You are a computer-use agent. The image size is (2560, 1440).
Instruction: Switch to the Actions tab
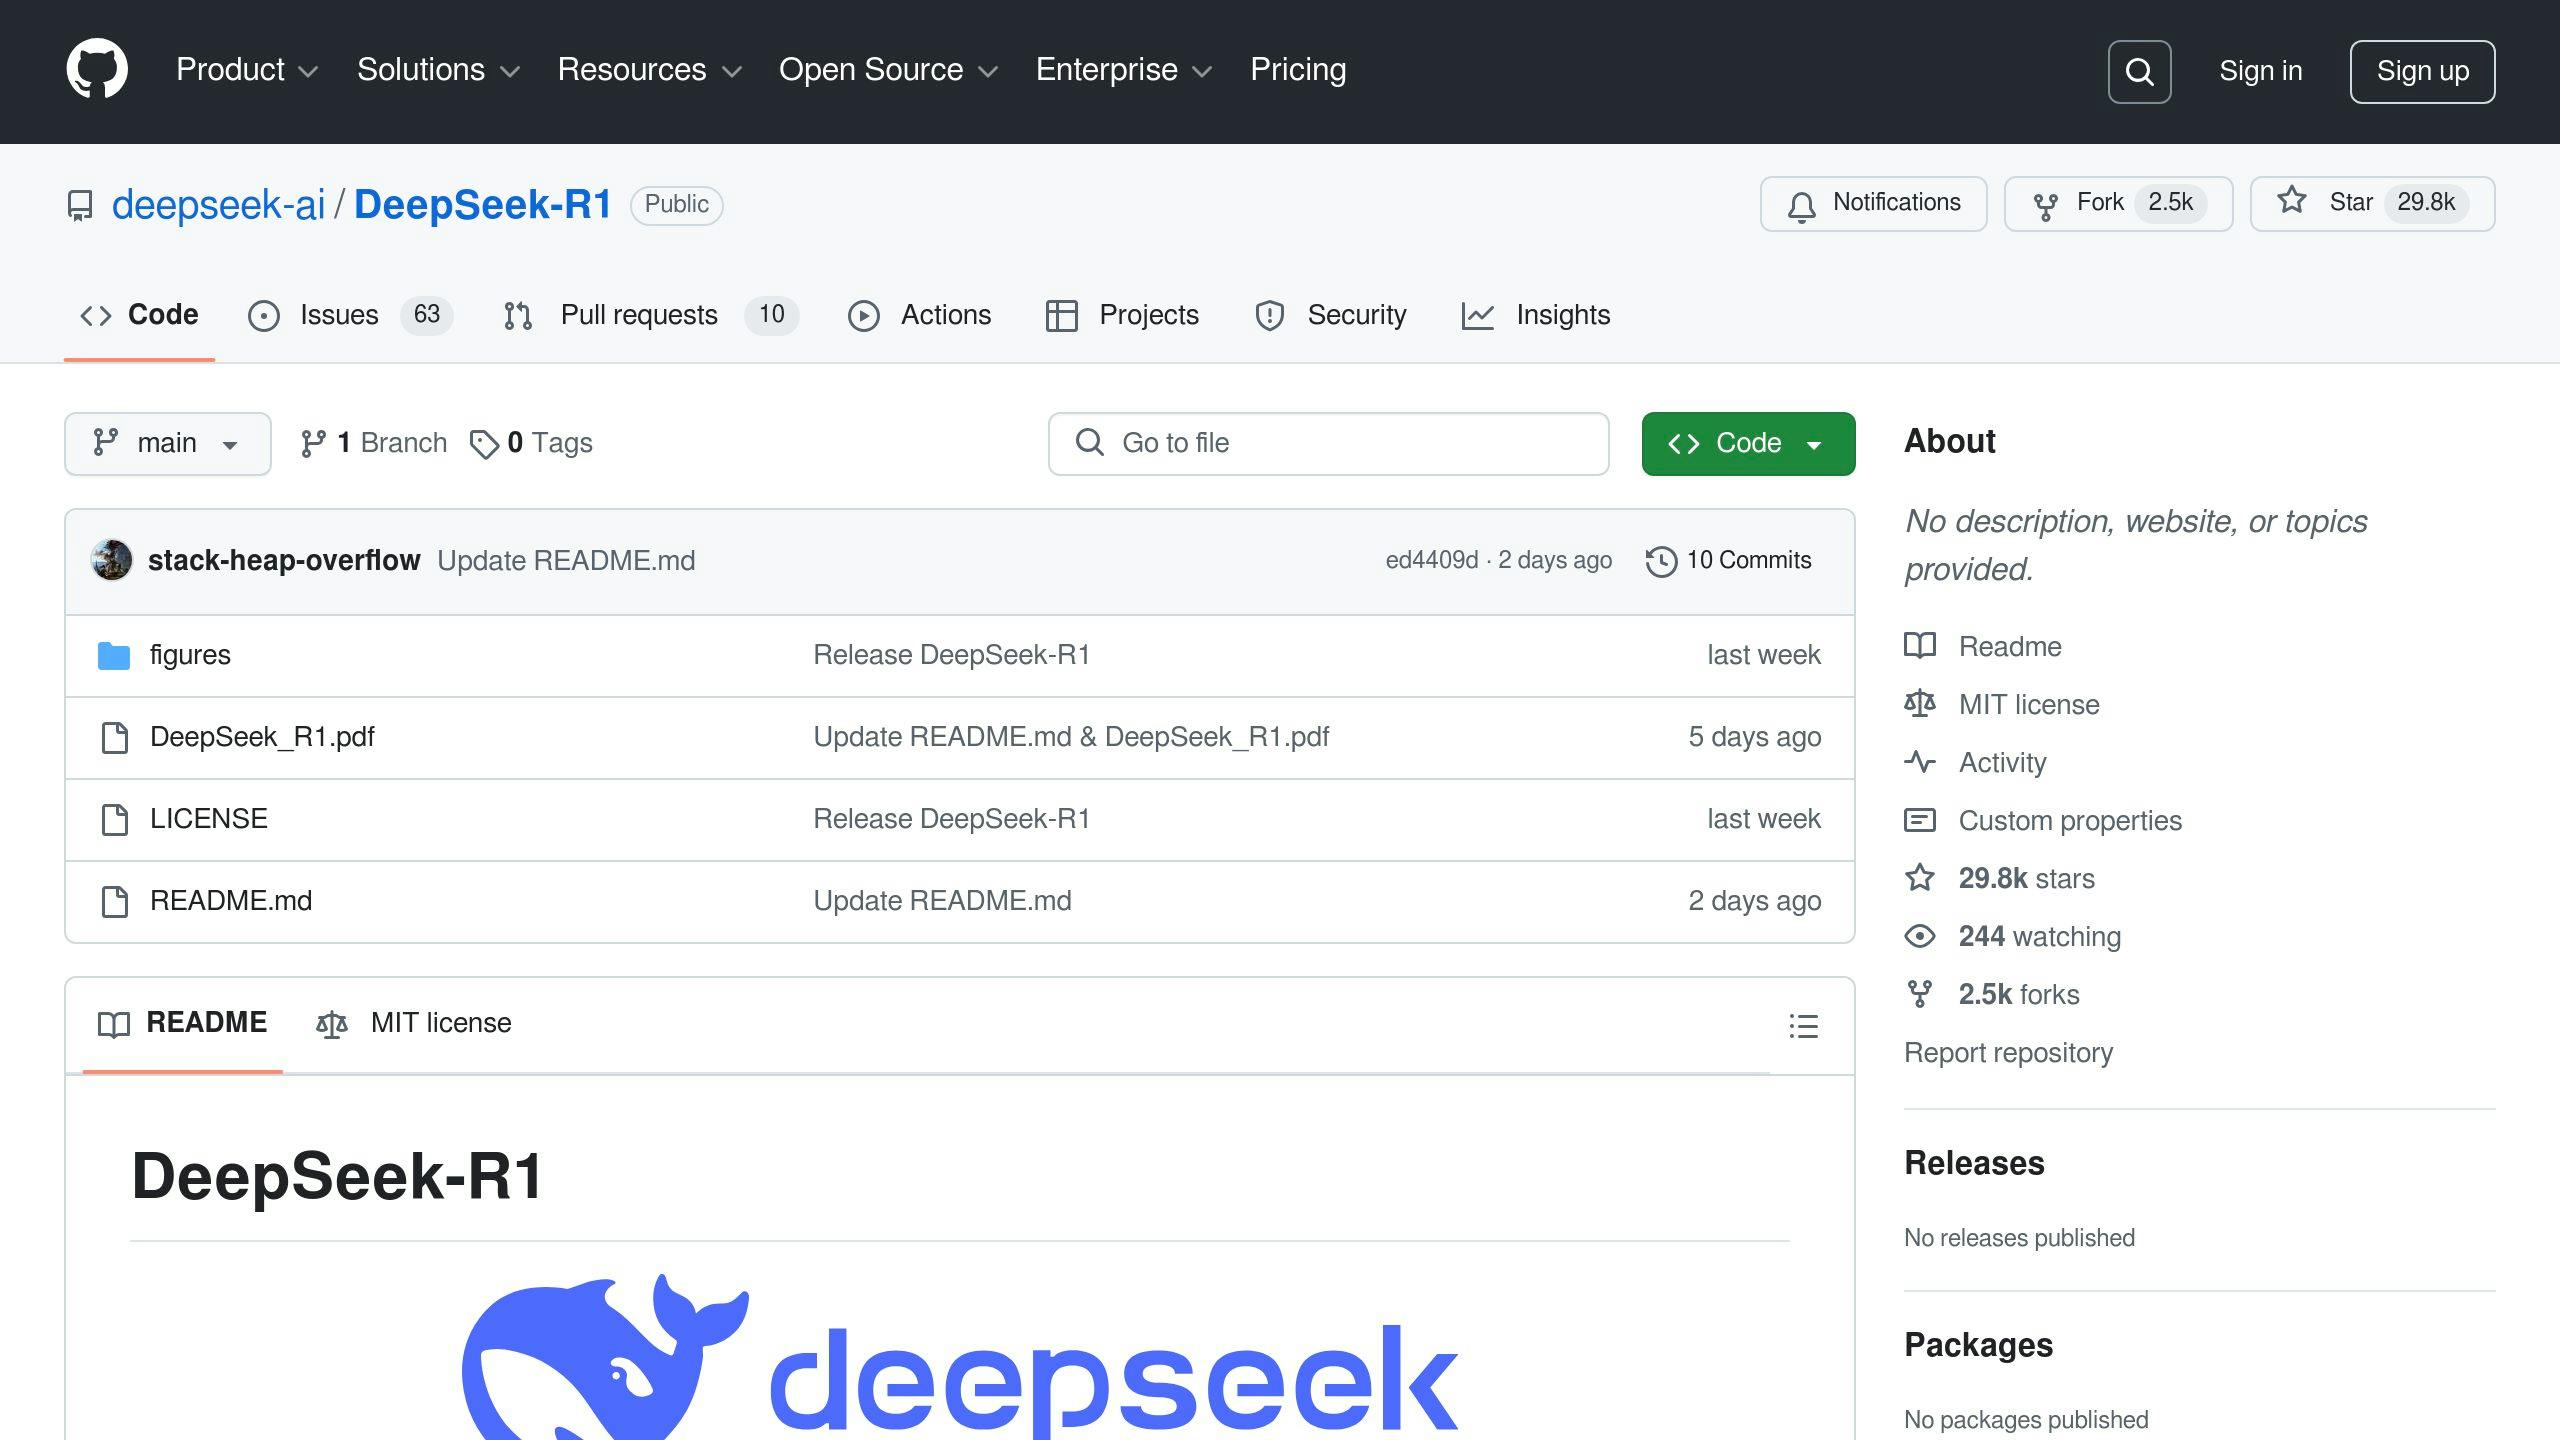[x=919, y=315]
